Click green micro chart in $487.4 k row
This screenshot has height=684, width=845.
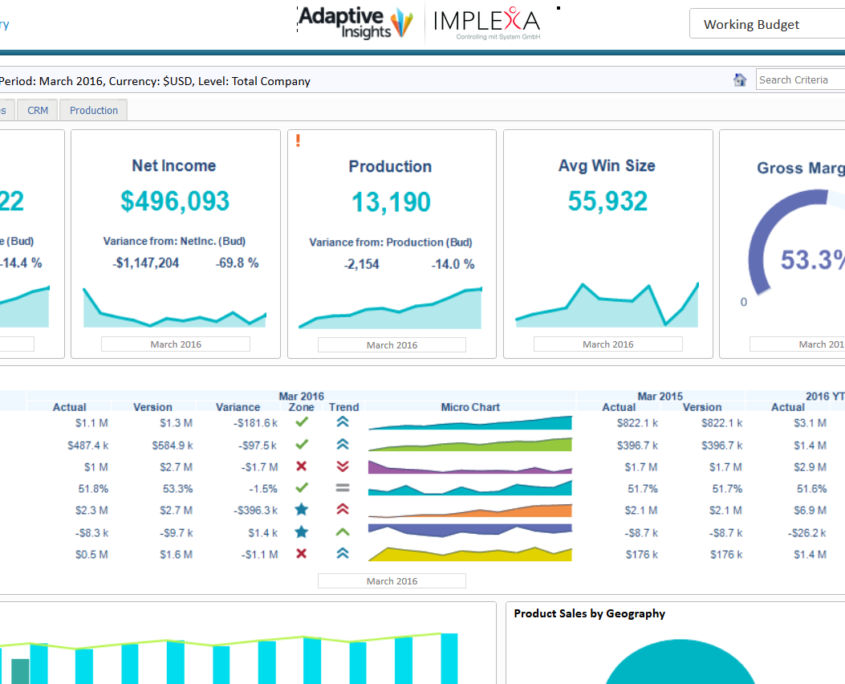[x=470, y=445]
